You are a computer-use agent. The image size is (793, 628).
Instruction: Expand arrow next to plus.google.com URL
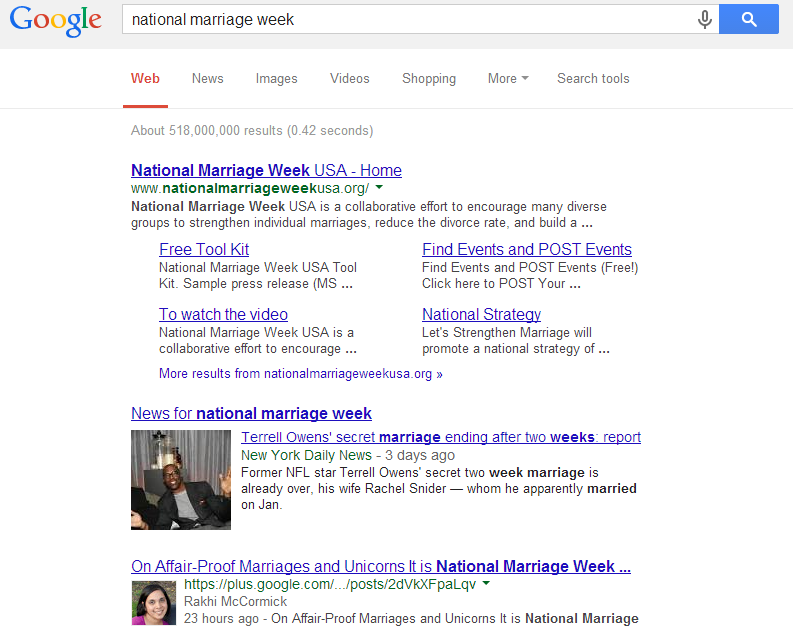486,584
